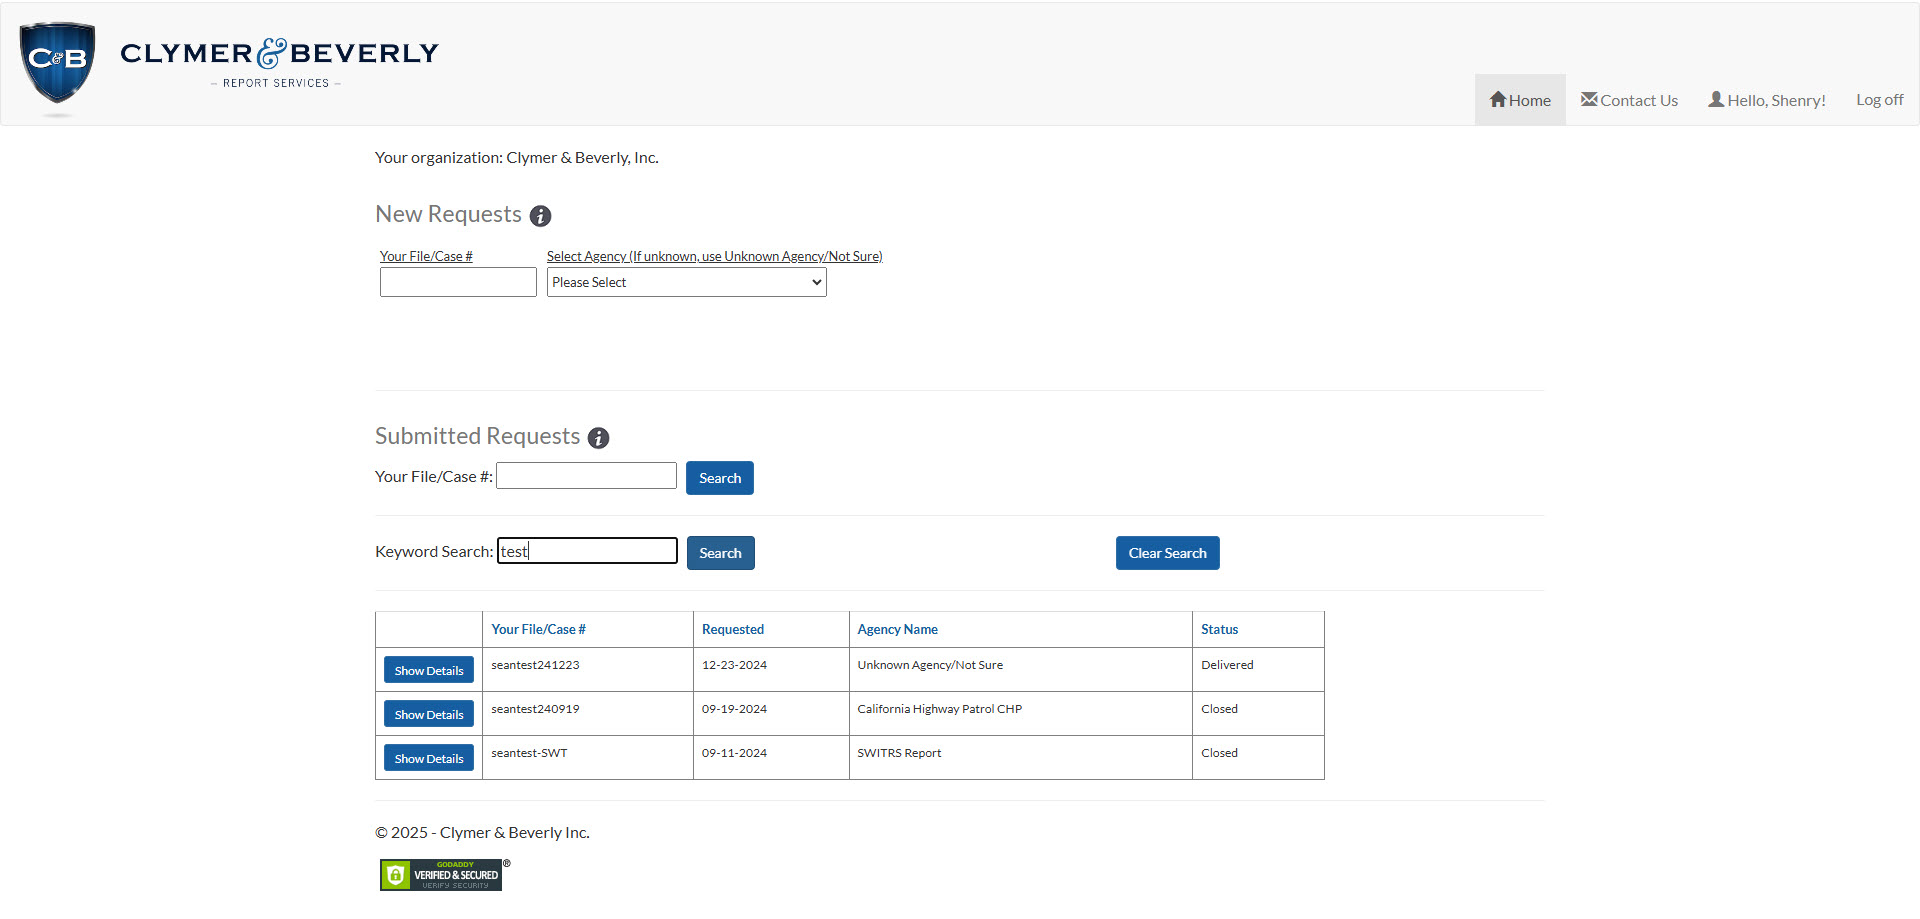Switch to the Contact Us page
Image resolution: width=1920 pixels, height=919 pixels.
1629,99
